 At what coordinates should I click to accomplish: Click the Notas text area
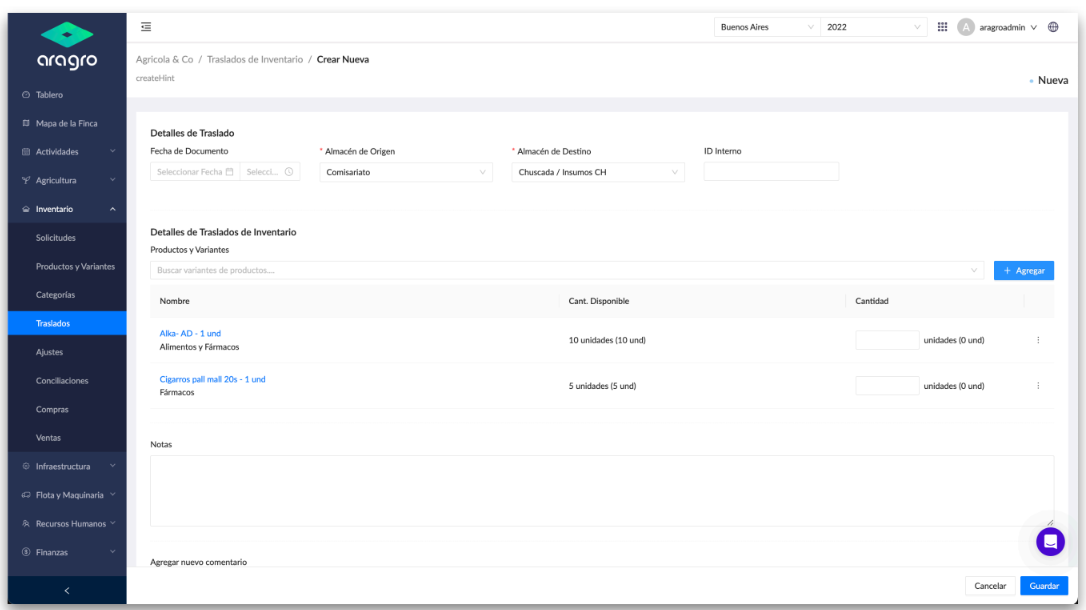(602, 490)
